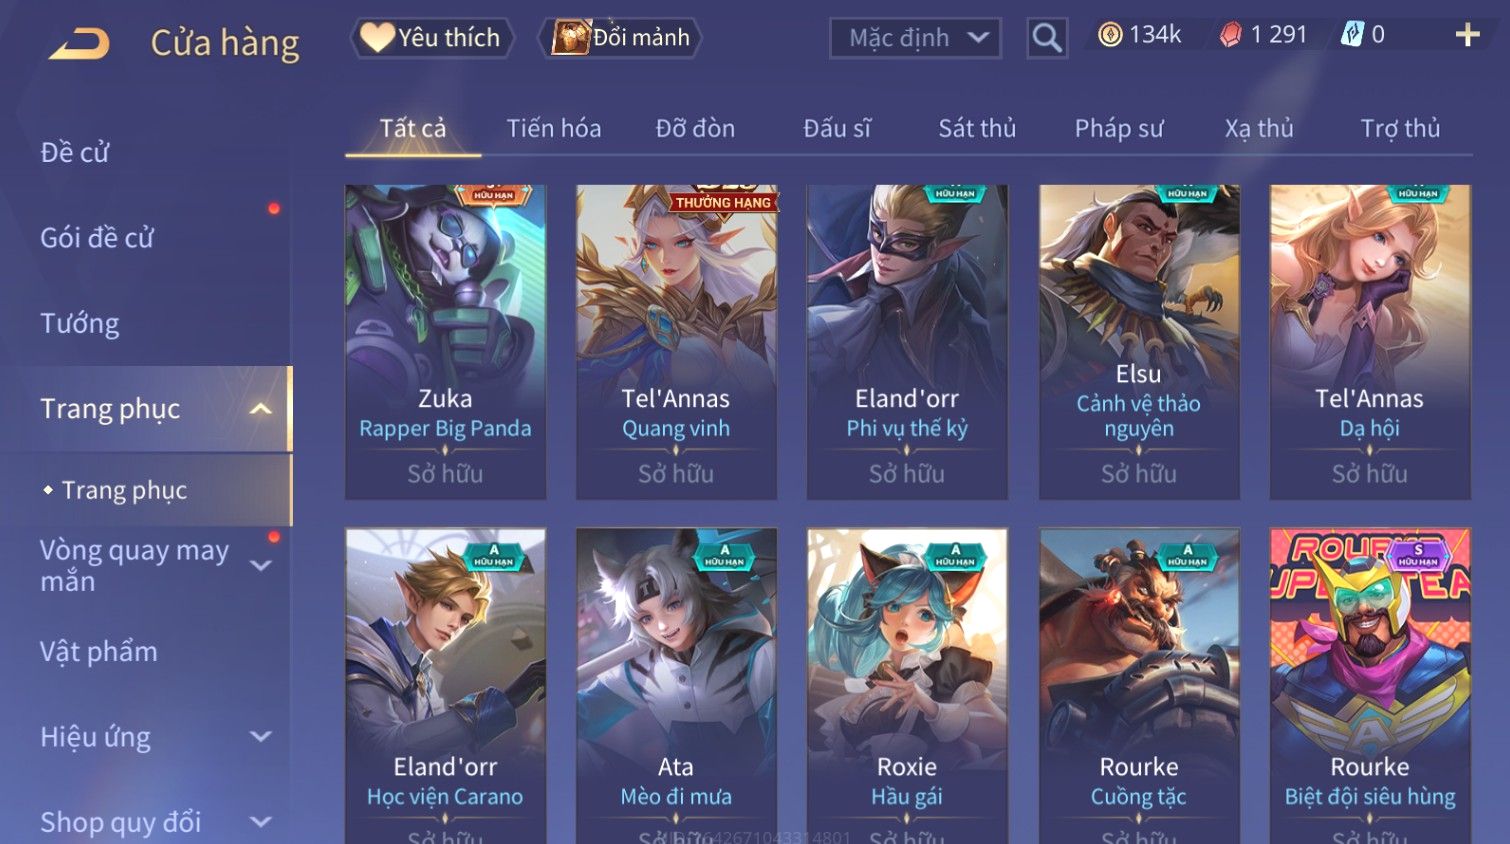
Task: Select Rourke Biệt đội siêu hùng skin
Action: tap(1370, 685)
